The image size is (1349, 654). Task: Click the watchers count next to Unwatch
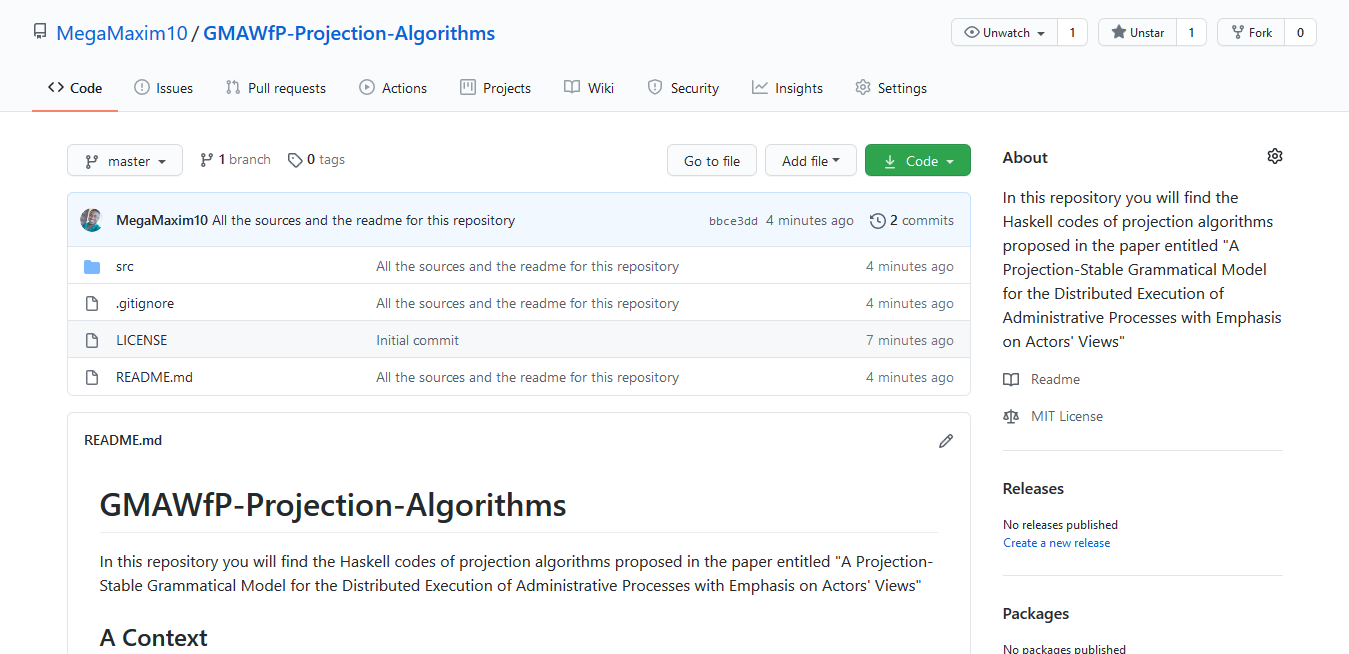[1072, 32]
